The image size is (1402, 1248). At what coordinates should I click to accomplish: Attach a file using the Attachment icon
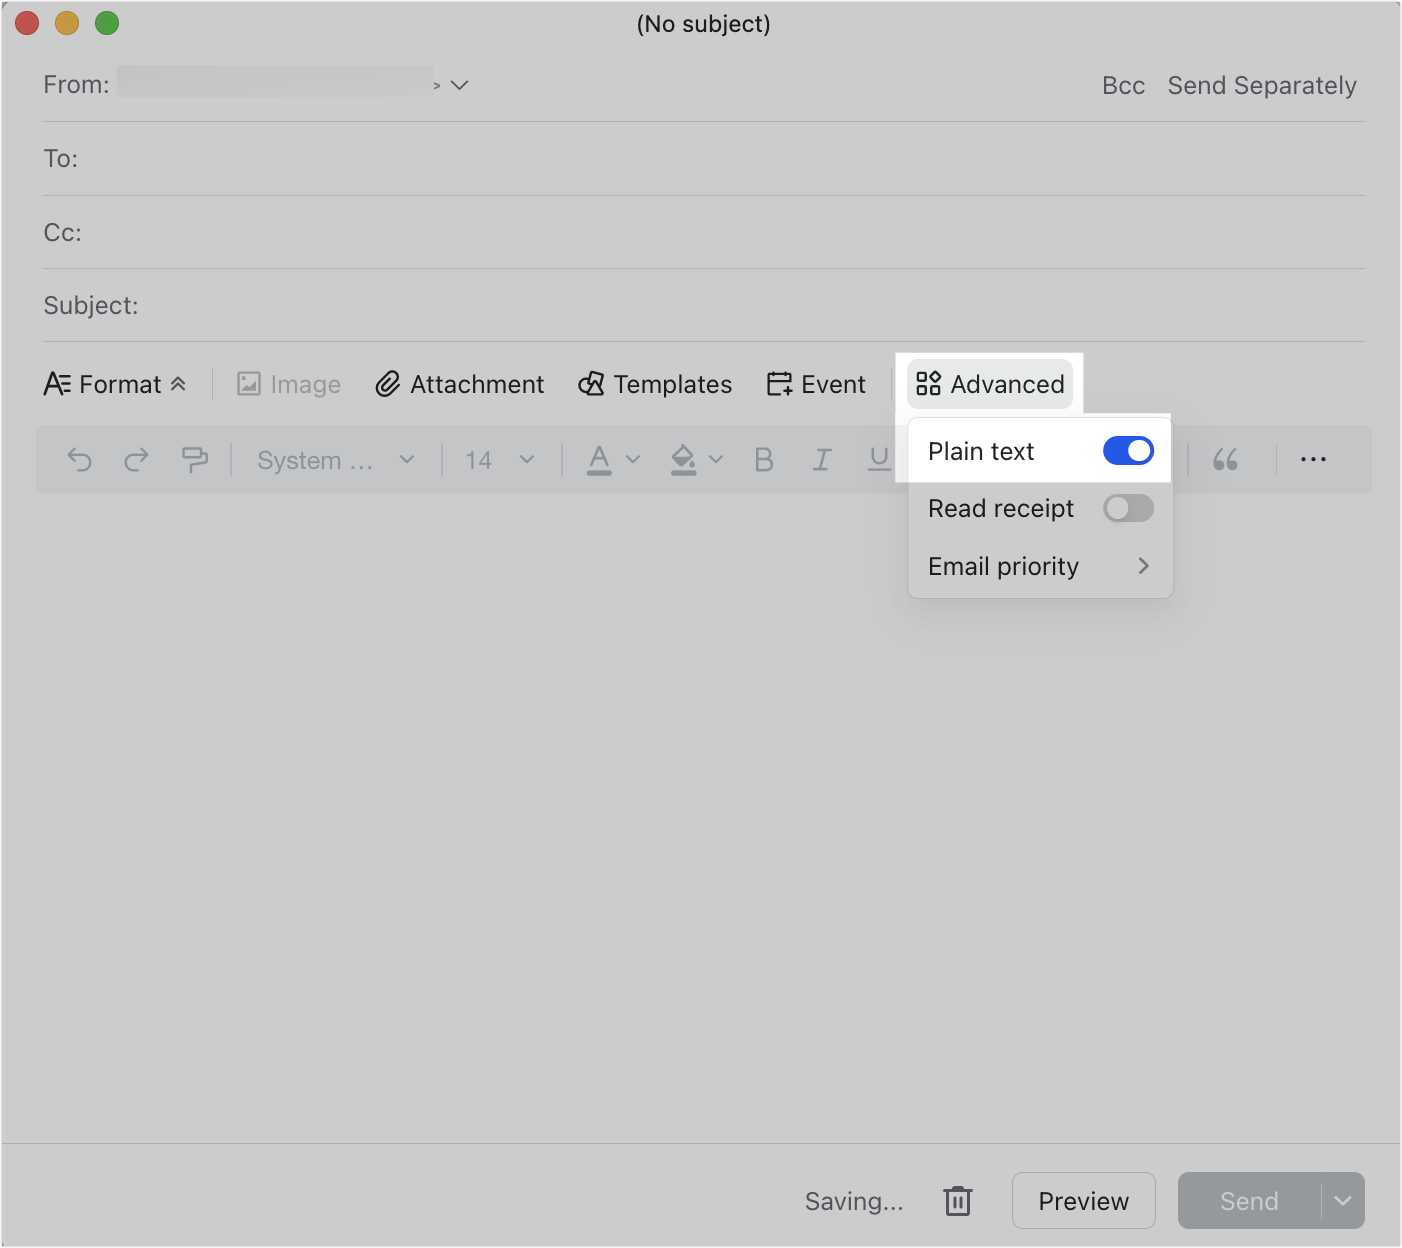tap(459, 384)
